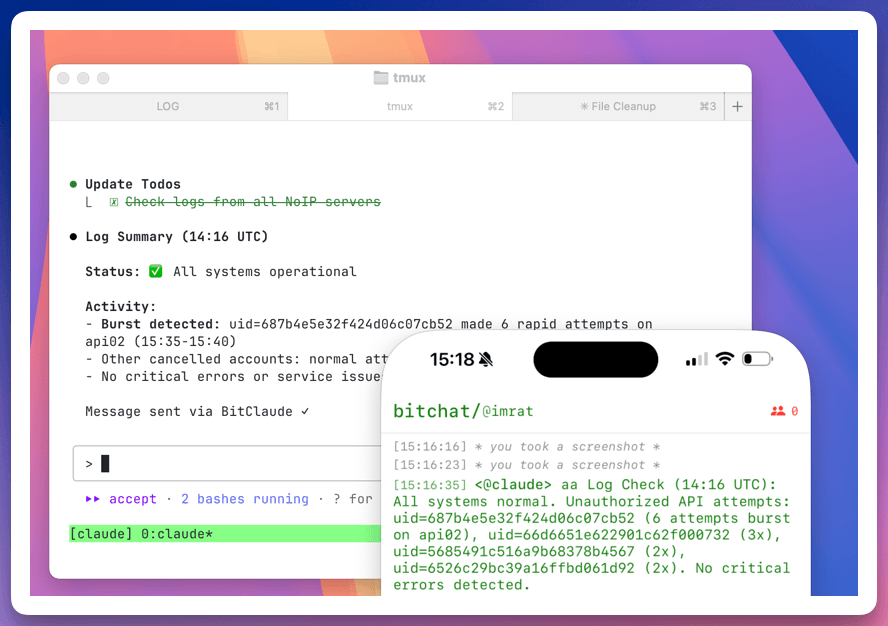Tap uid=6526c29bc39a16ffbd061d92 in chat message
The height and width of the screenshot is (626, 888).
(x=514, y=568)
